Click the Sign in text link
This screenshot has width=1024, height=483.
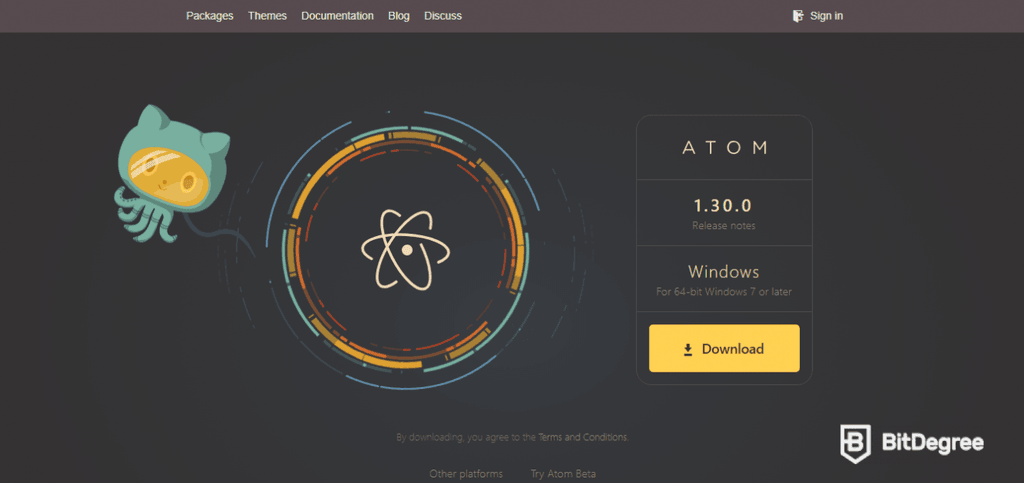tap(826, 16)
